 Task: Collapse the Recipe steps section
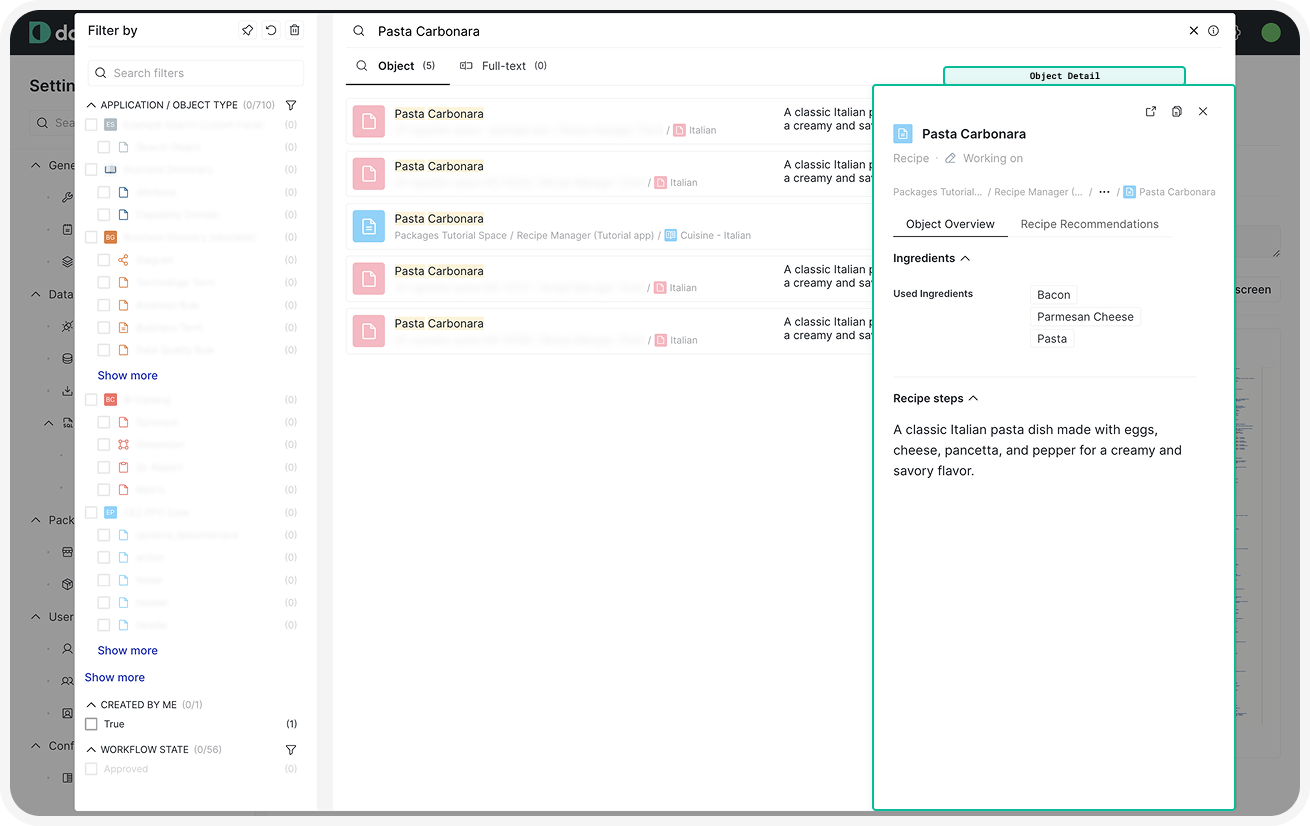pyautogui.click(x=973, y=398)
